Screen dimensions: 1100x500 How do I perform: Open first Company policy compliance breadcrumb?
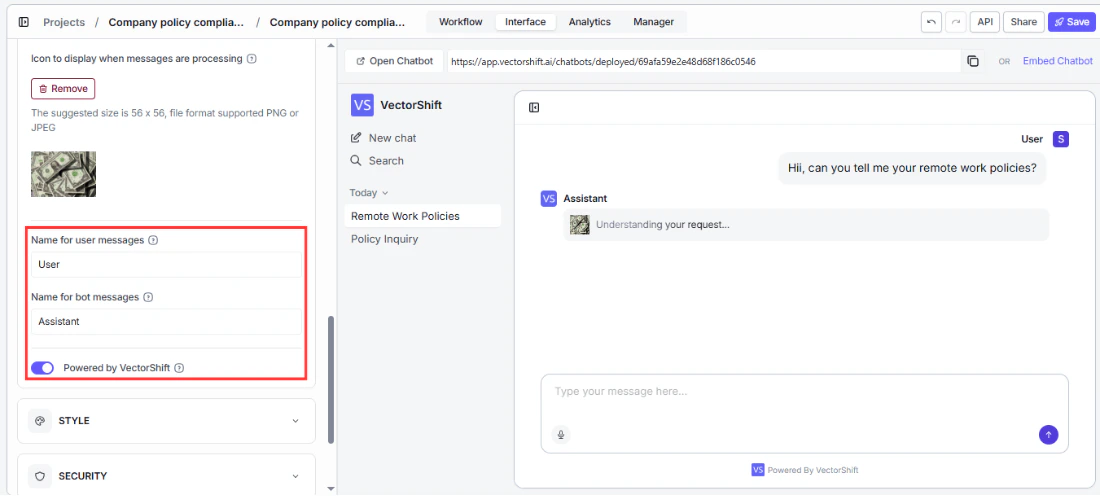[176, 22]
